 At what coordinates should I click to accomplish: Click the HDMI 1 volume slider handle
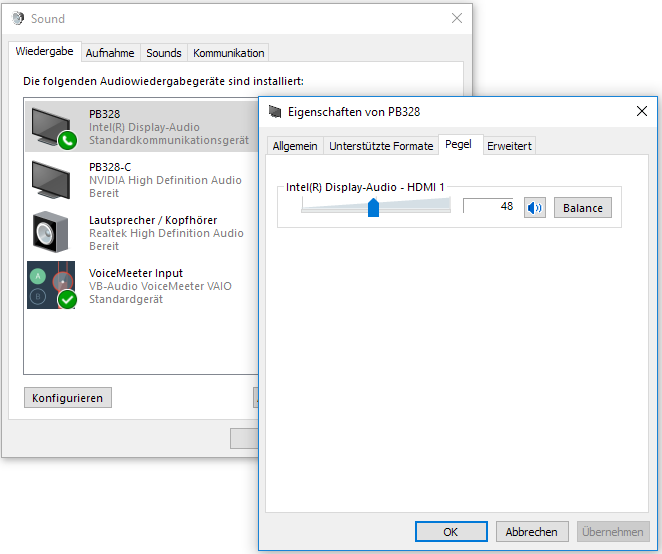(x=373, y=207)
